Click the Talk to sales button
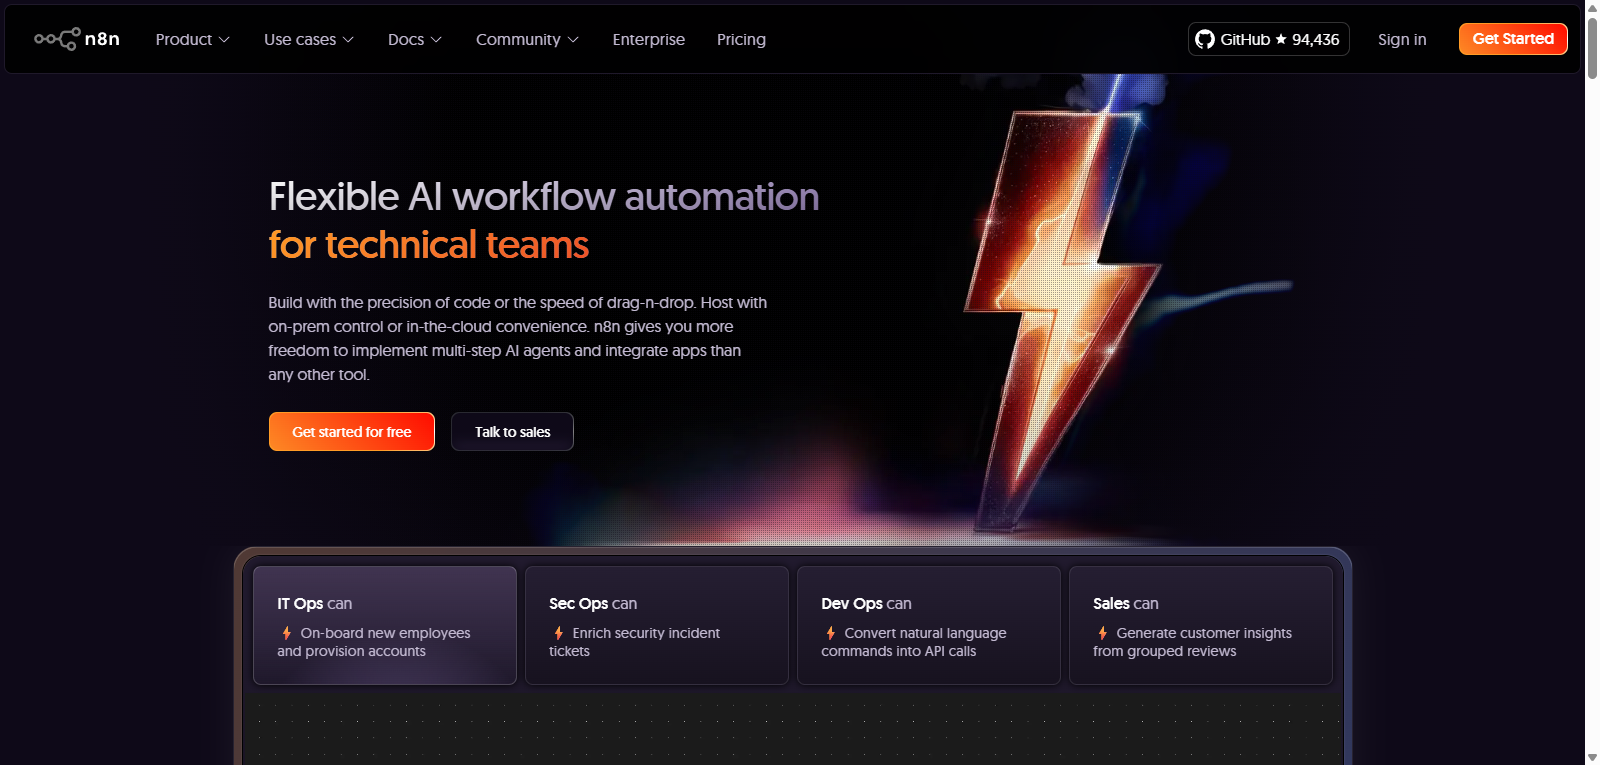 [x=512, y=432]
